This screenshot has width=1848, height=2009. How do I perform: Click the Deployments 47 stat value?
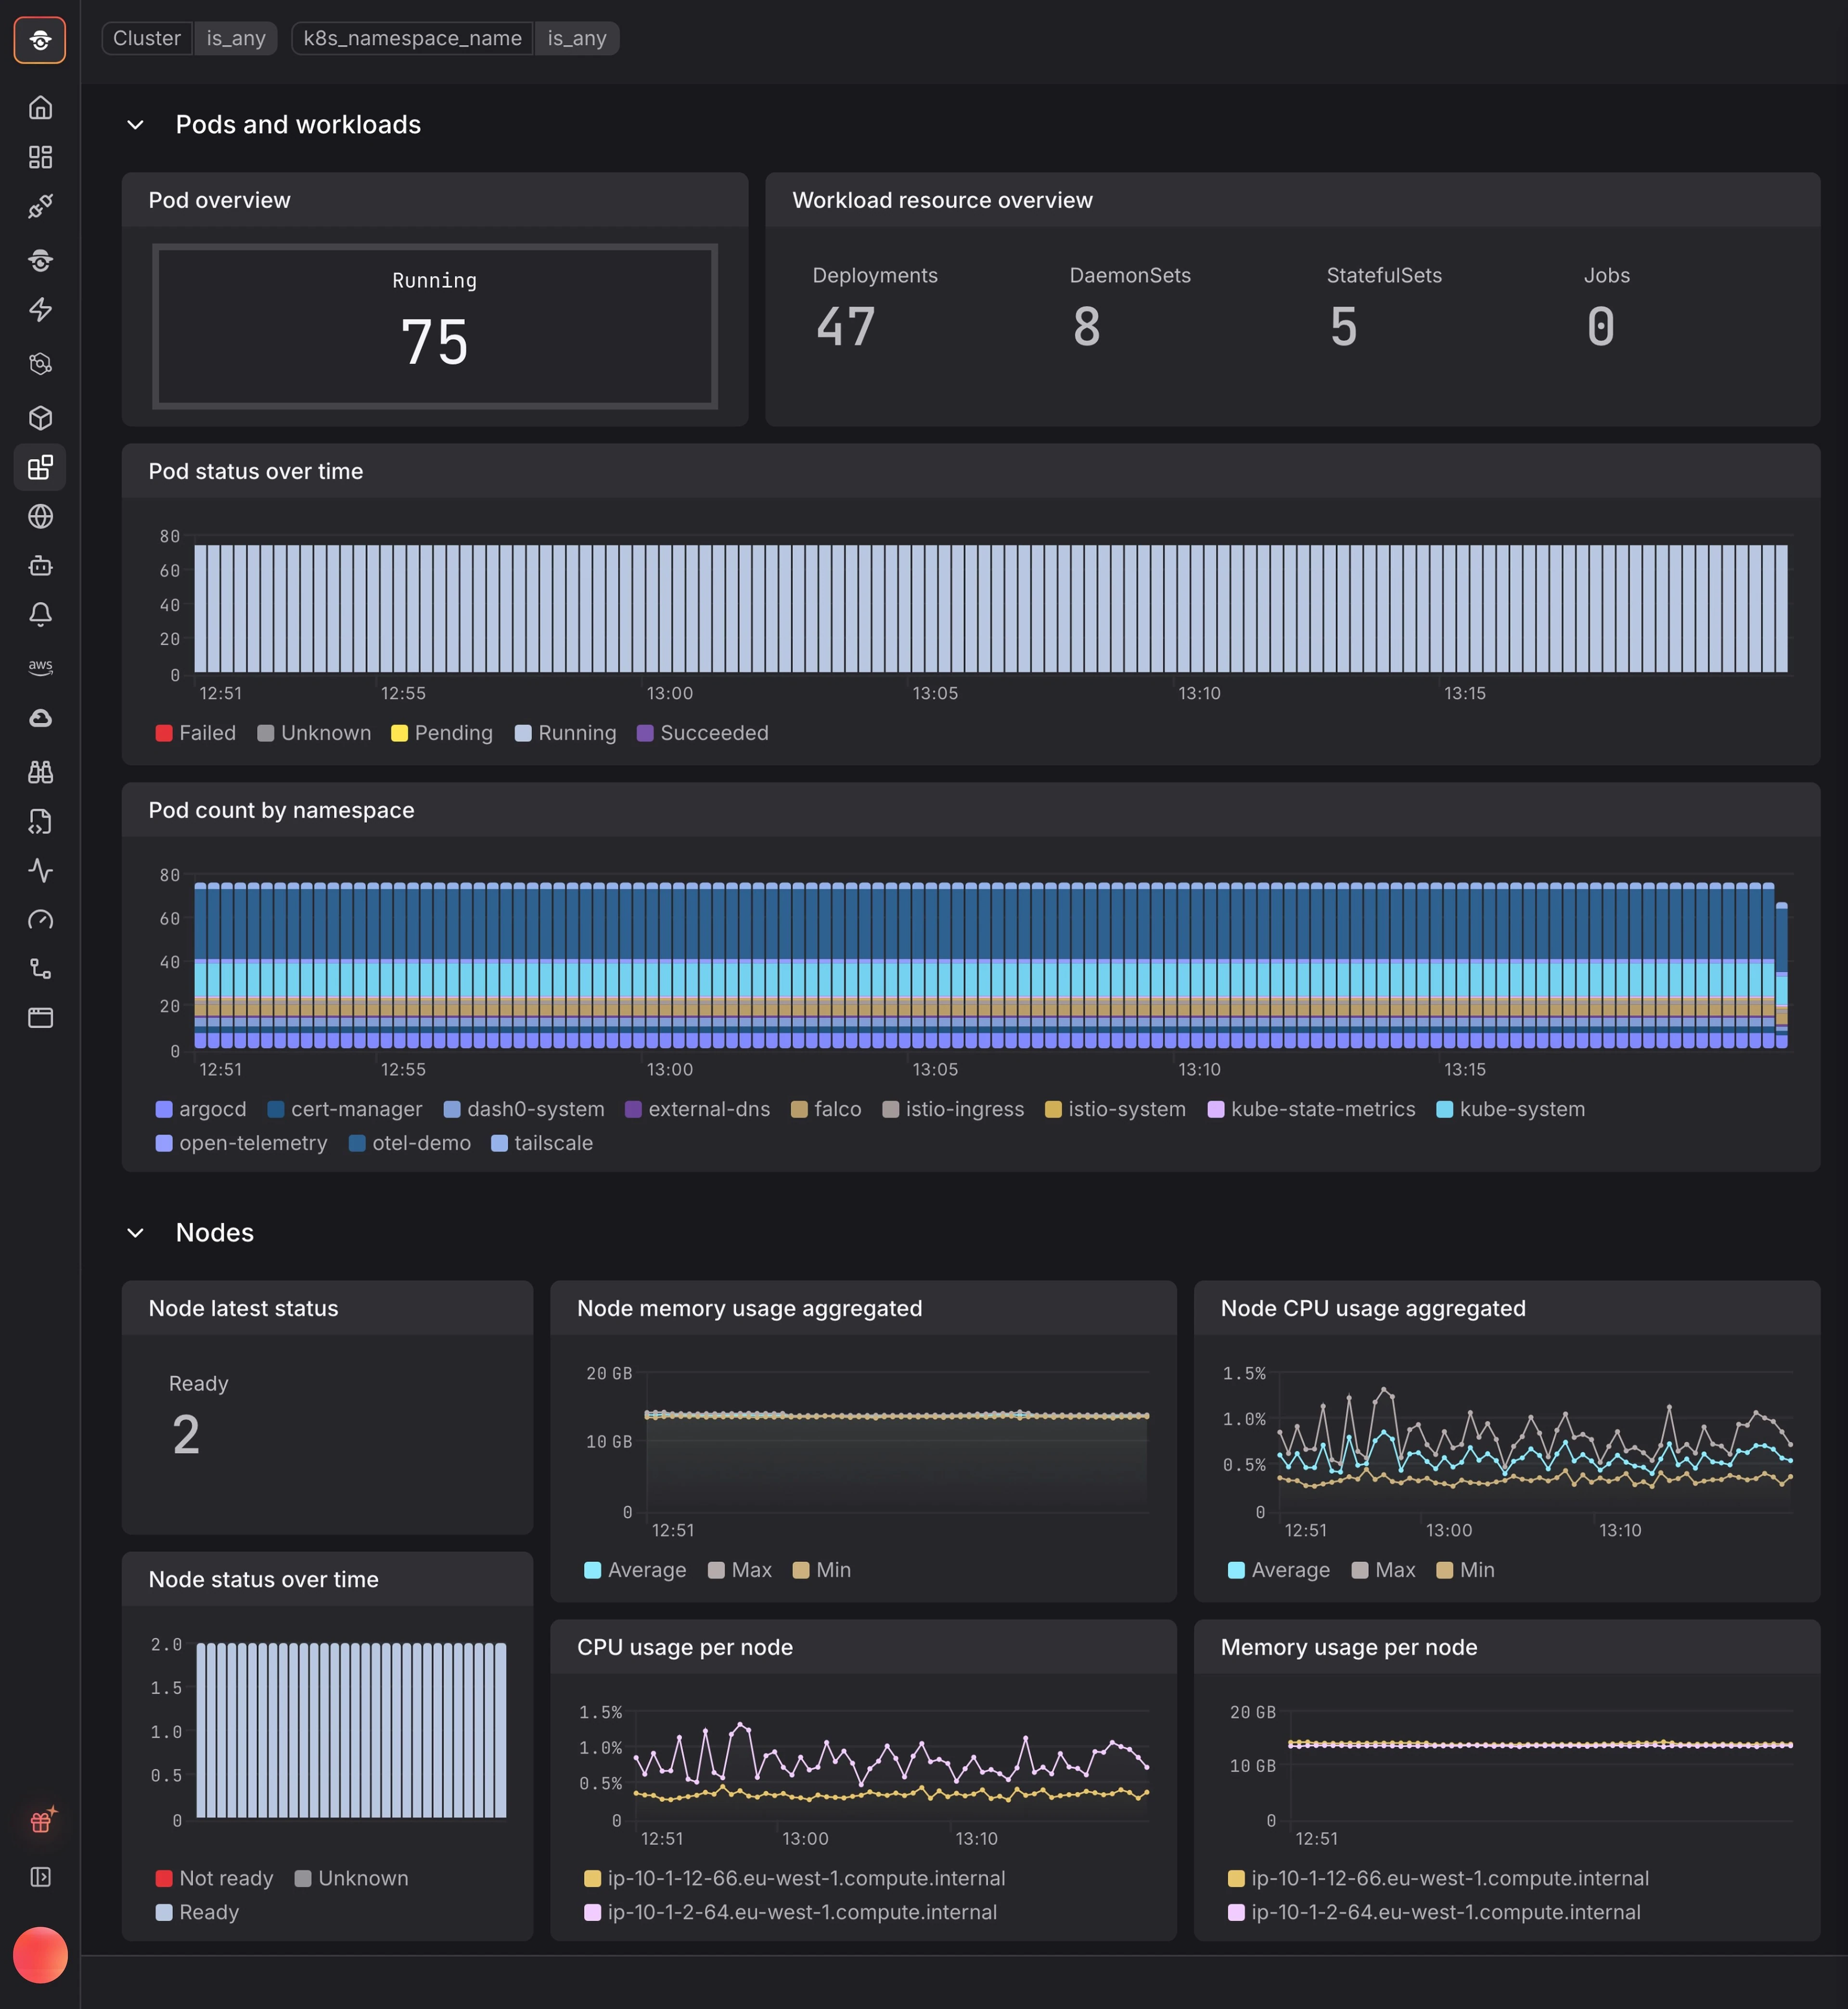pyautogui.click(x=846, y=327)
